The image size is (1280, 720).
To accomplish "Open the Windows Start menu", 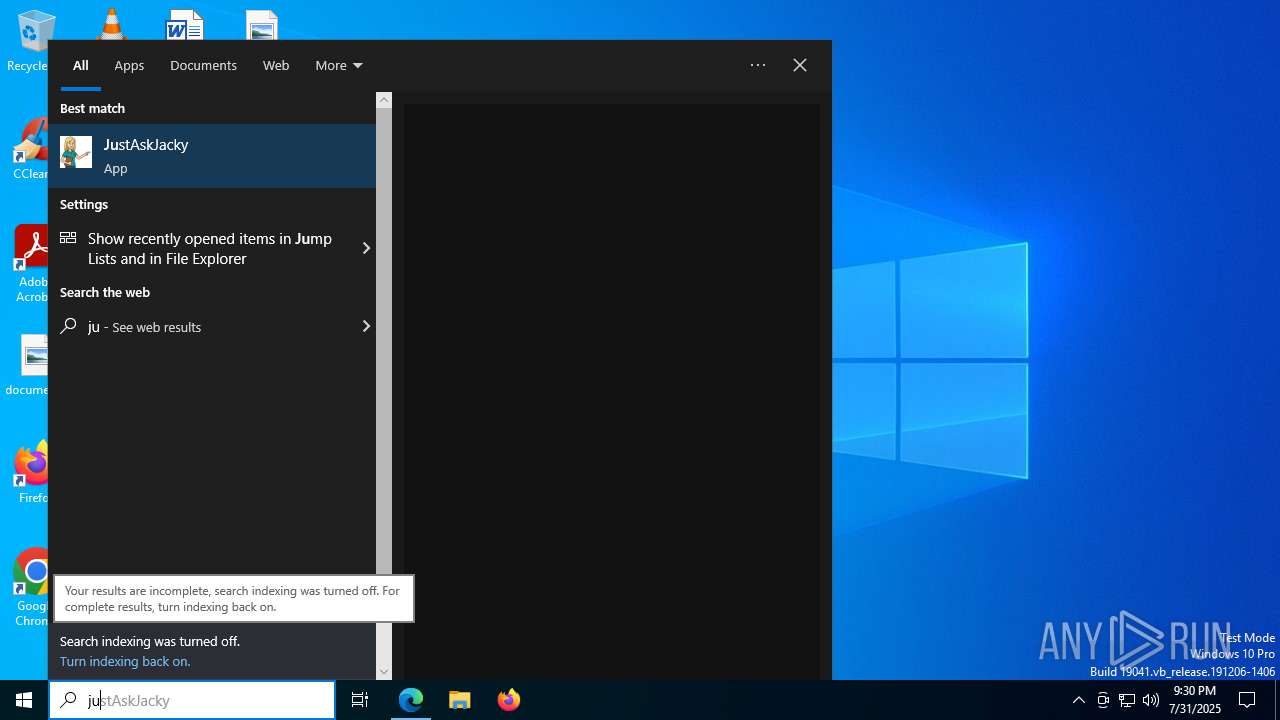I will tap(24, 700).
